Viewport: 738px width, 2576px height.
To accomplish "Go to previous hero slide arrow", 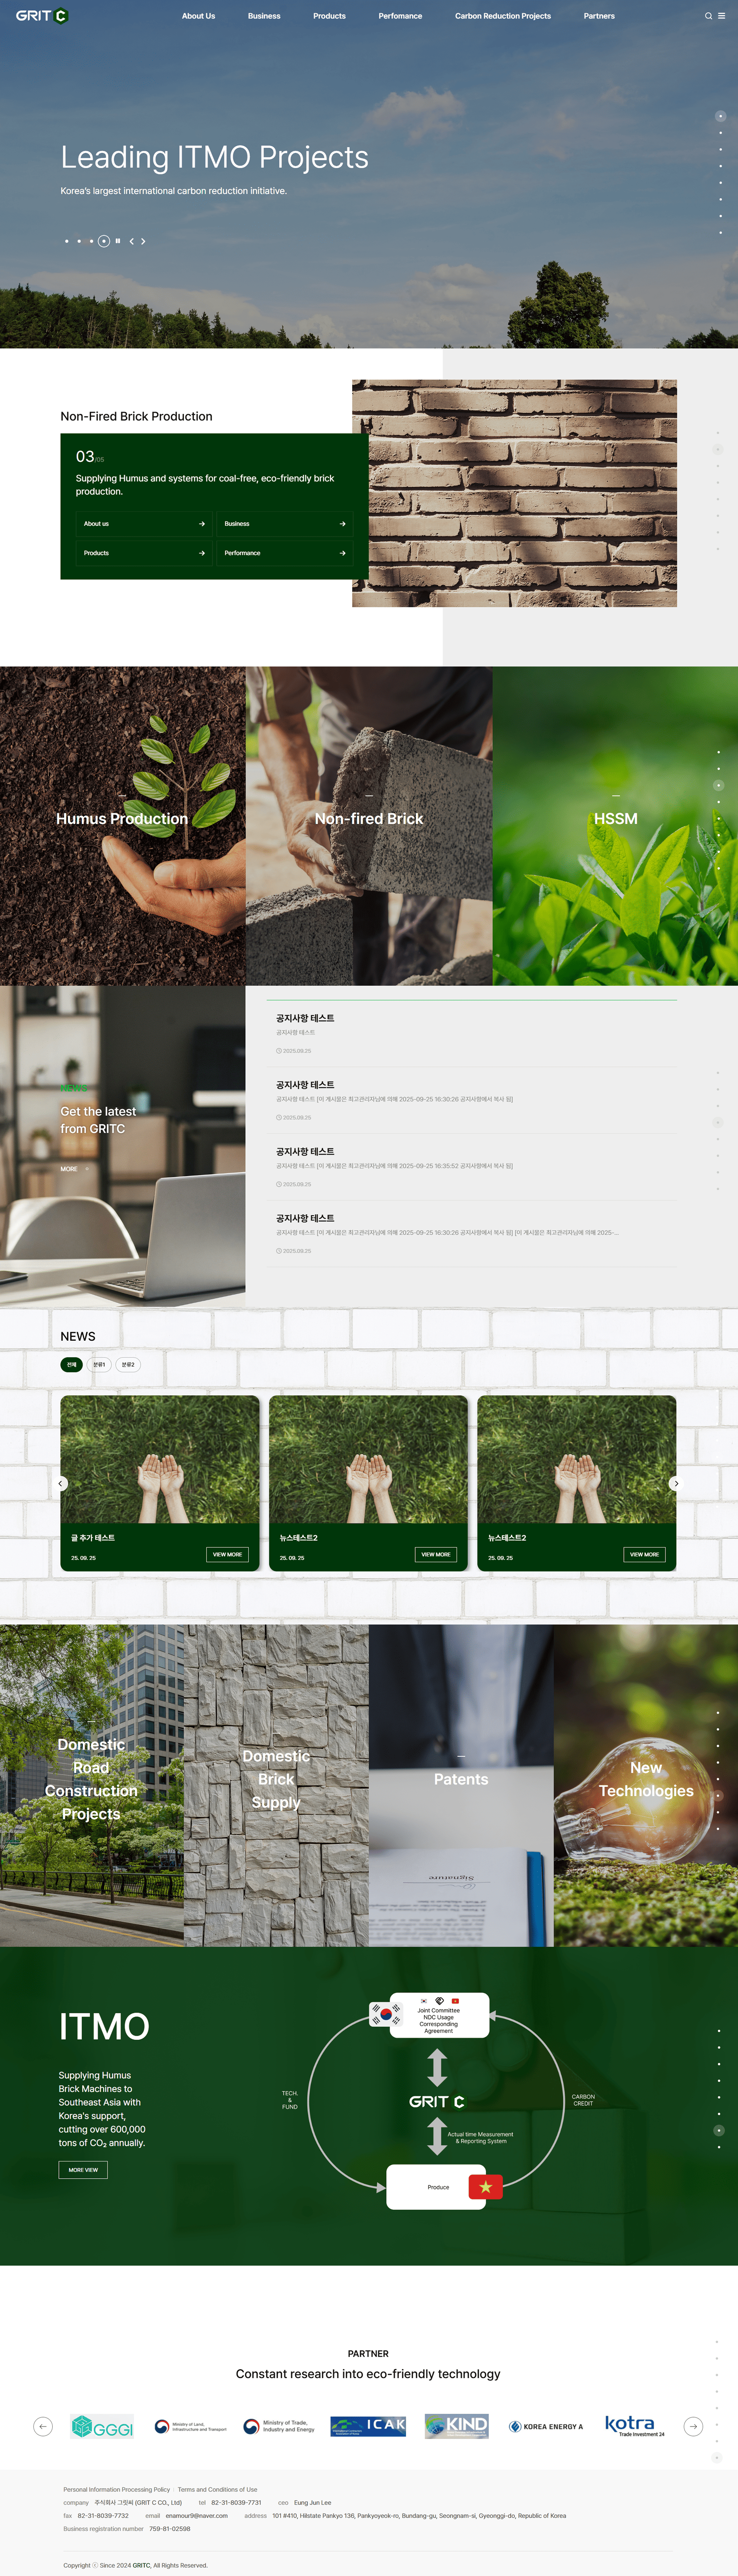I will 131,241.
